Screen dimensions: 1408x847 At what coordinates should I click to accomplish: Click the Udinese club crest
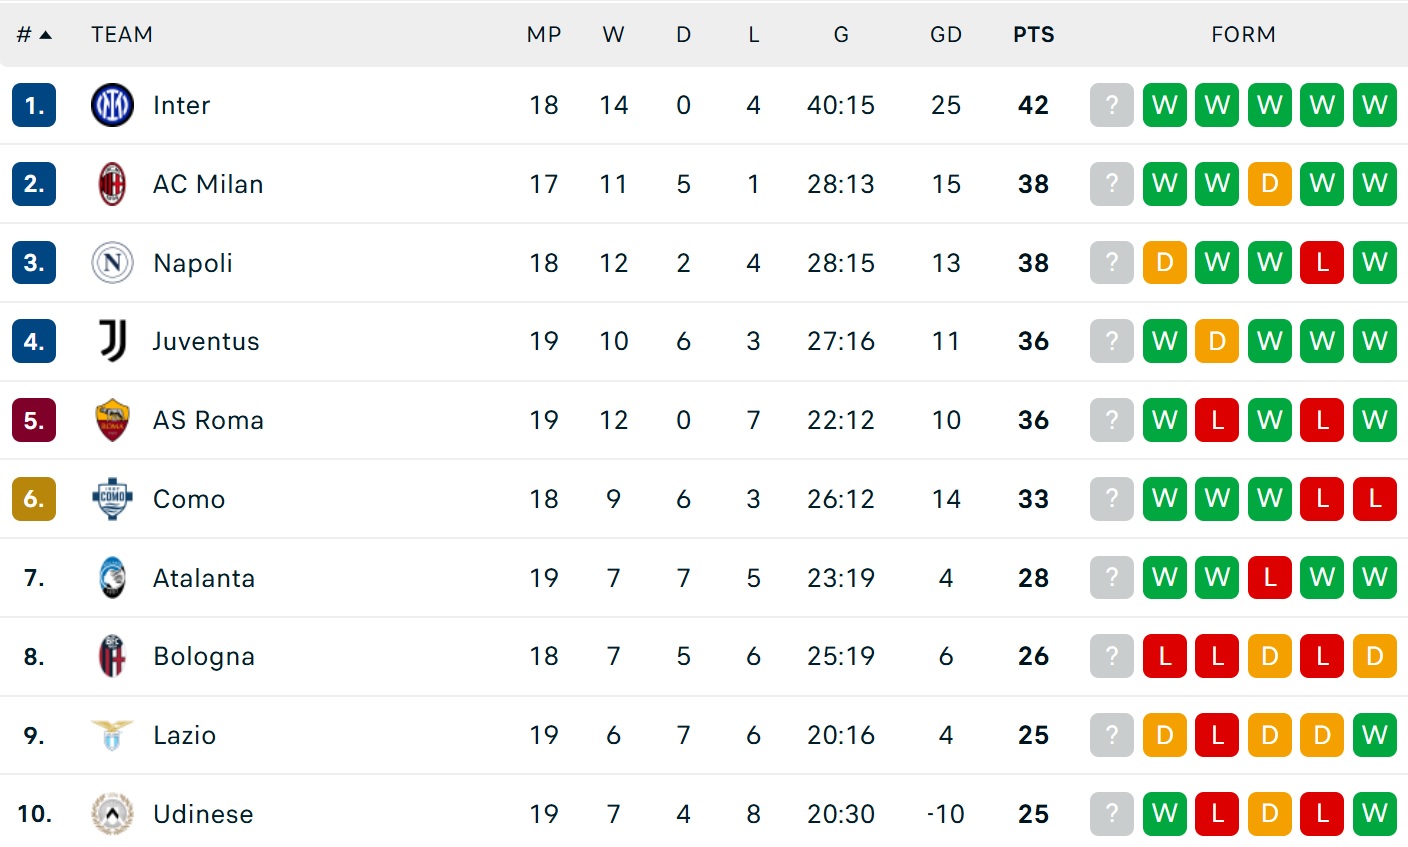pyautogui.click(x=112, y=814)
